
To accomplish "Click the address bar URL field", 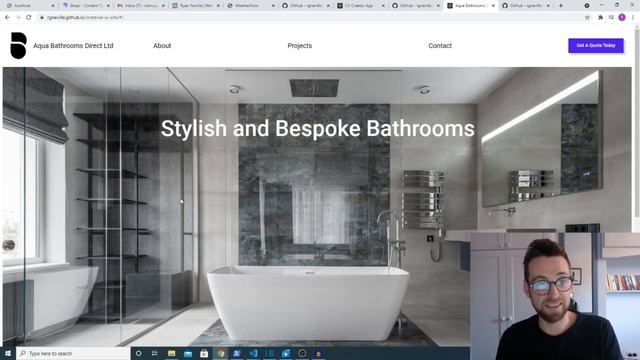I will tap(310, 18).
